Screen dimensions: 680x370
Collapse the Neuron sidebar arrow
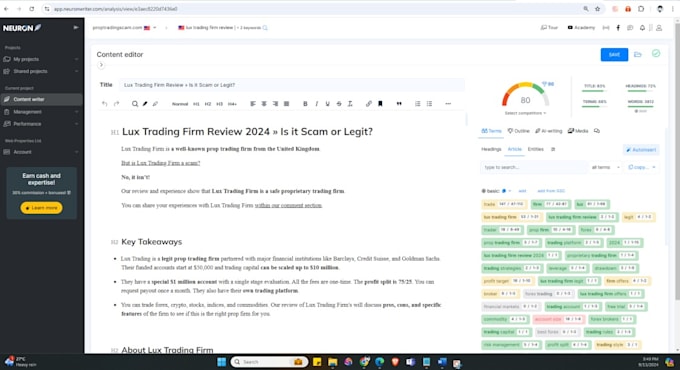pyautogui.click(x=76, y=27)
